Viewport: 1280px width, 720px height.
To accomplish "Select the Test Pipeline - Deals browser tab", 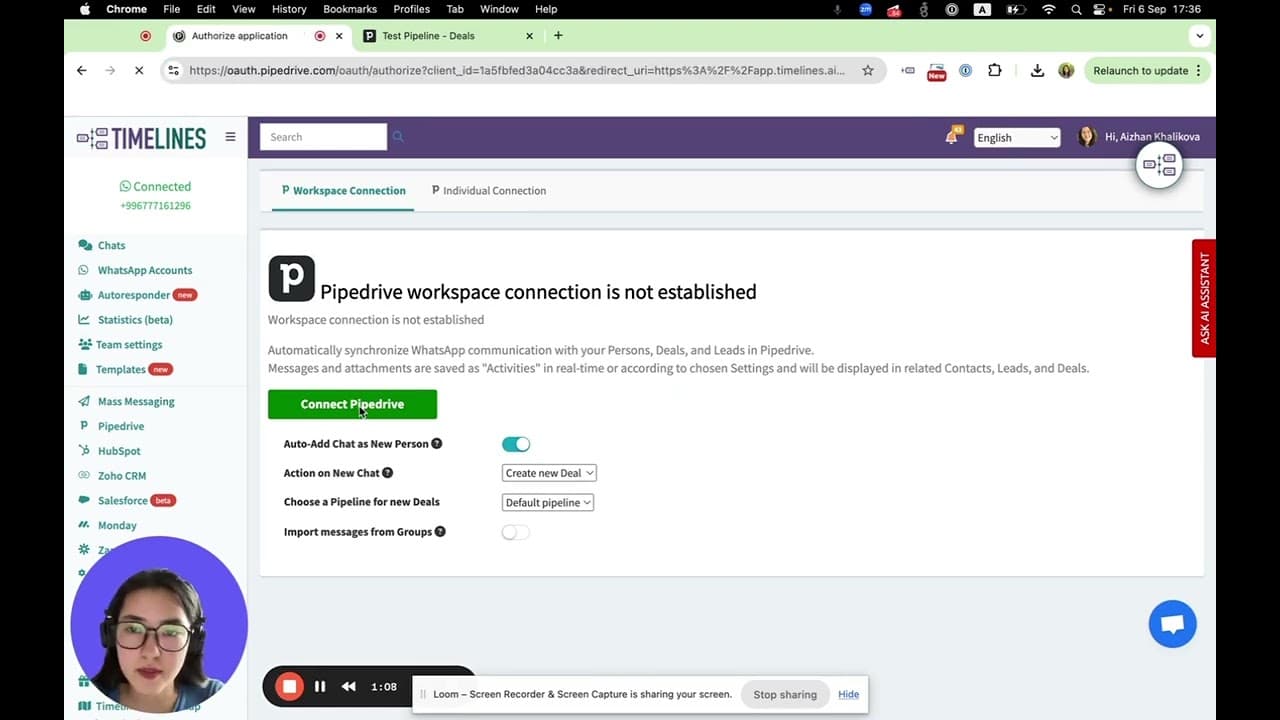I will 430,34.
